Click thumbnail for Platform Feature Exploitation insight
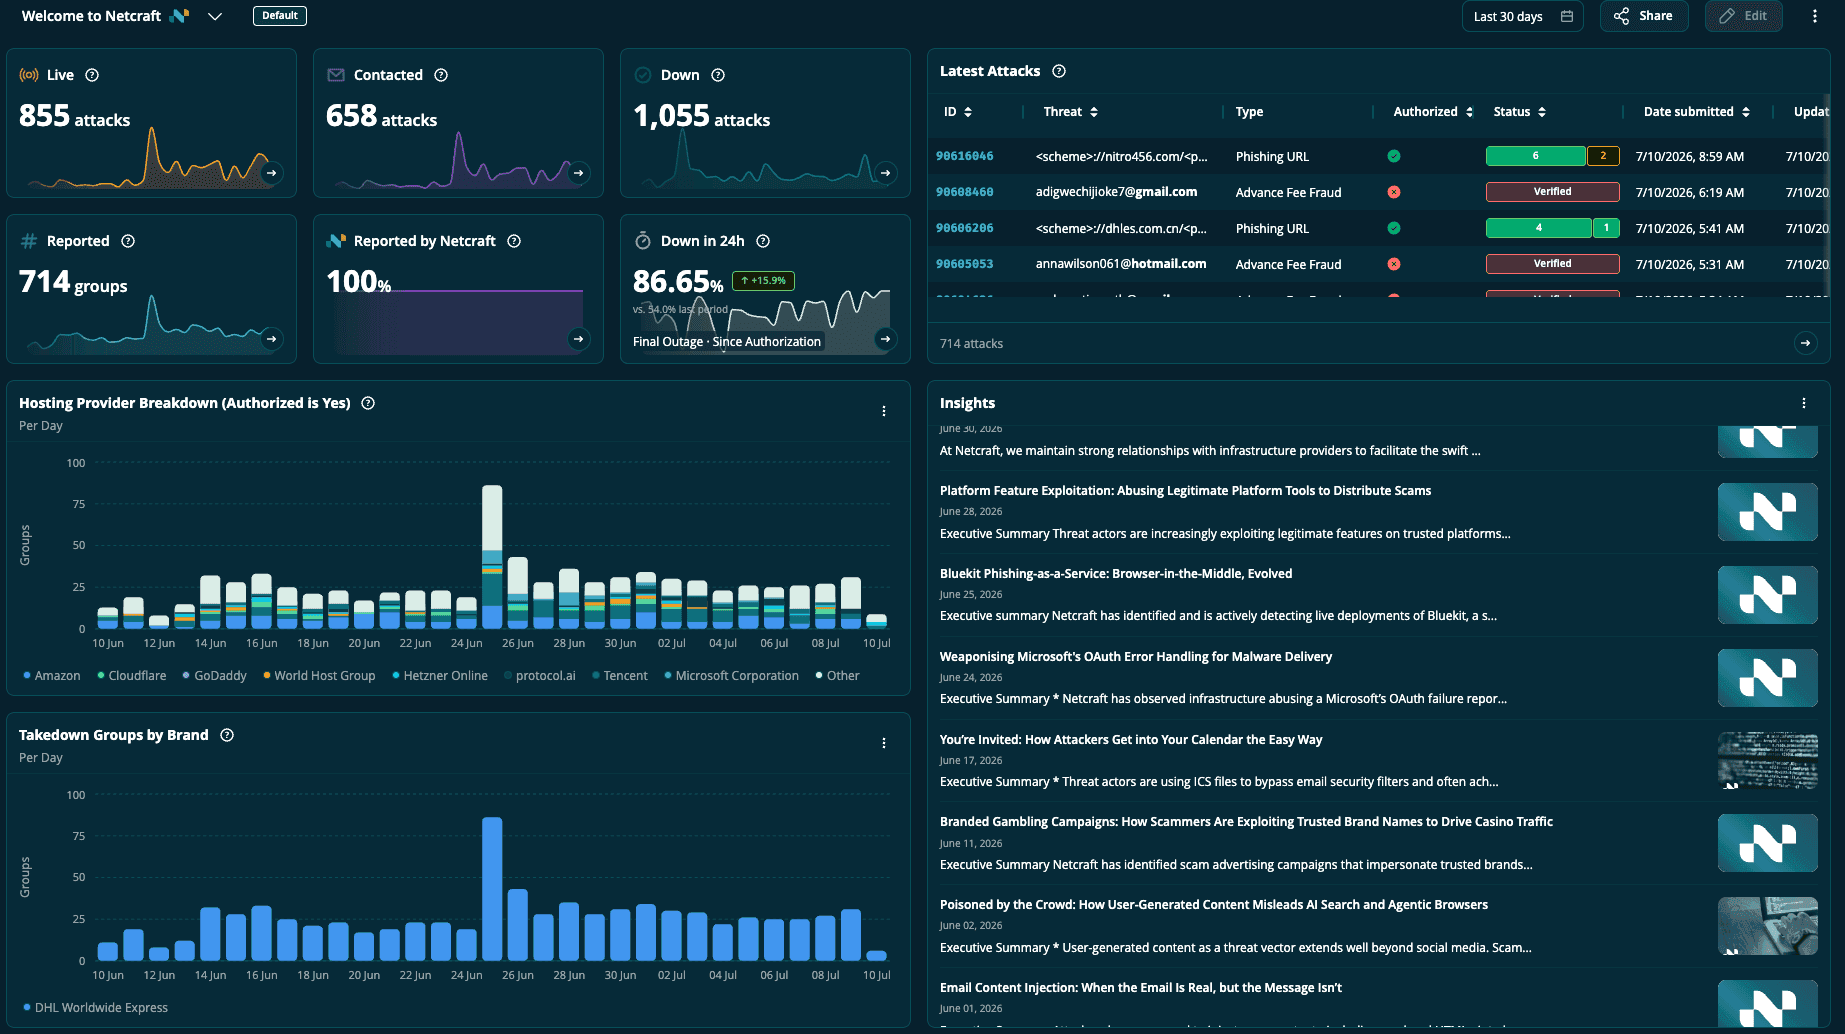This screenshot has height=1034, width=1845. pos(1768,512)
